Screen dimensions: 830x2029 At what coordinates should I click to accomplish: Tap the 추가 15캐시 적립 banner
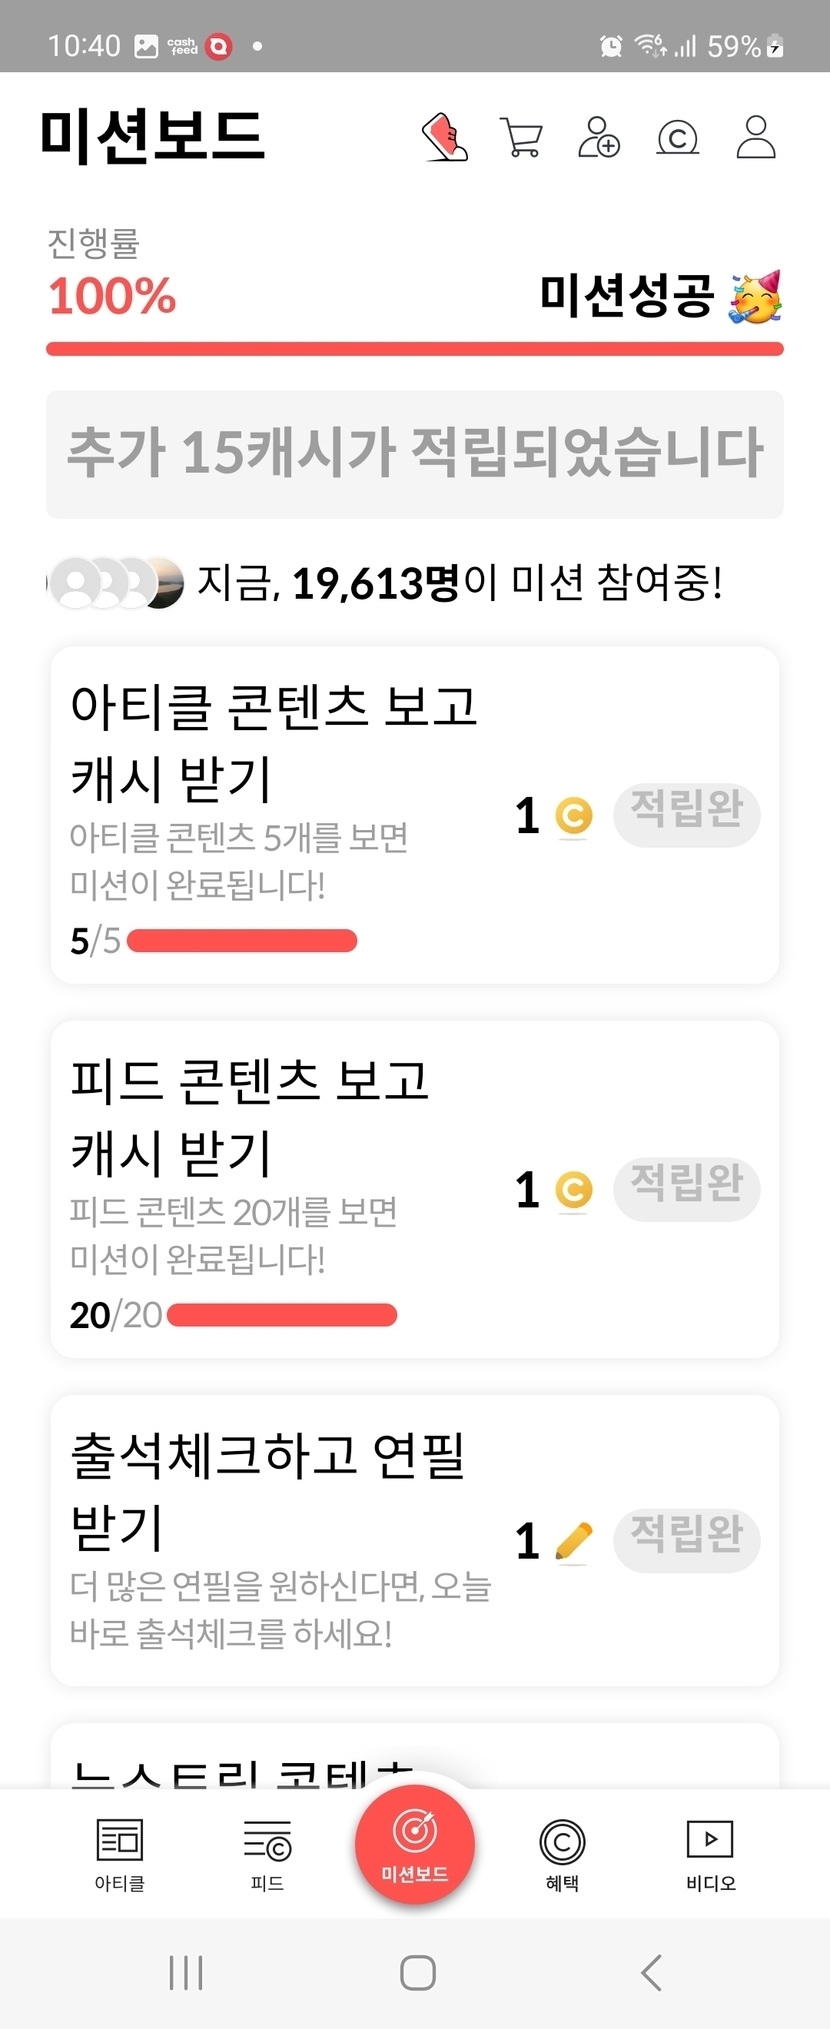[415, 454]
